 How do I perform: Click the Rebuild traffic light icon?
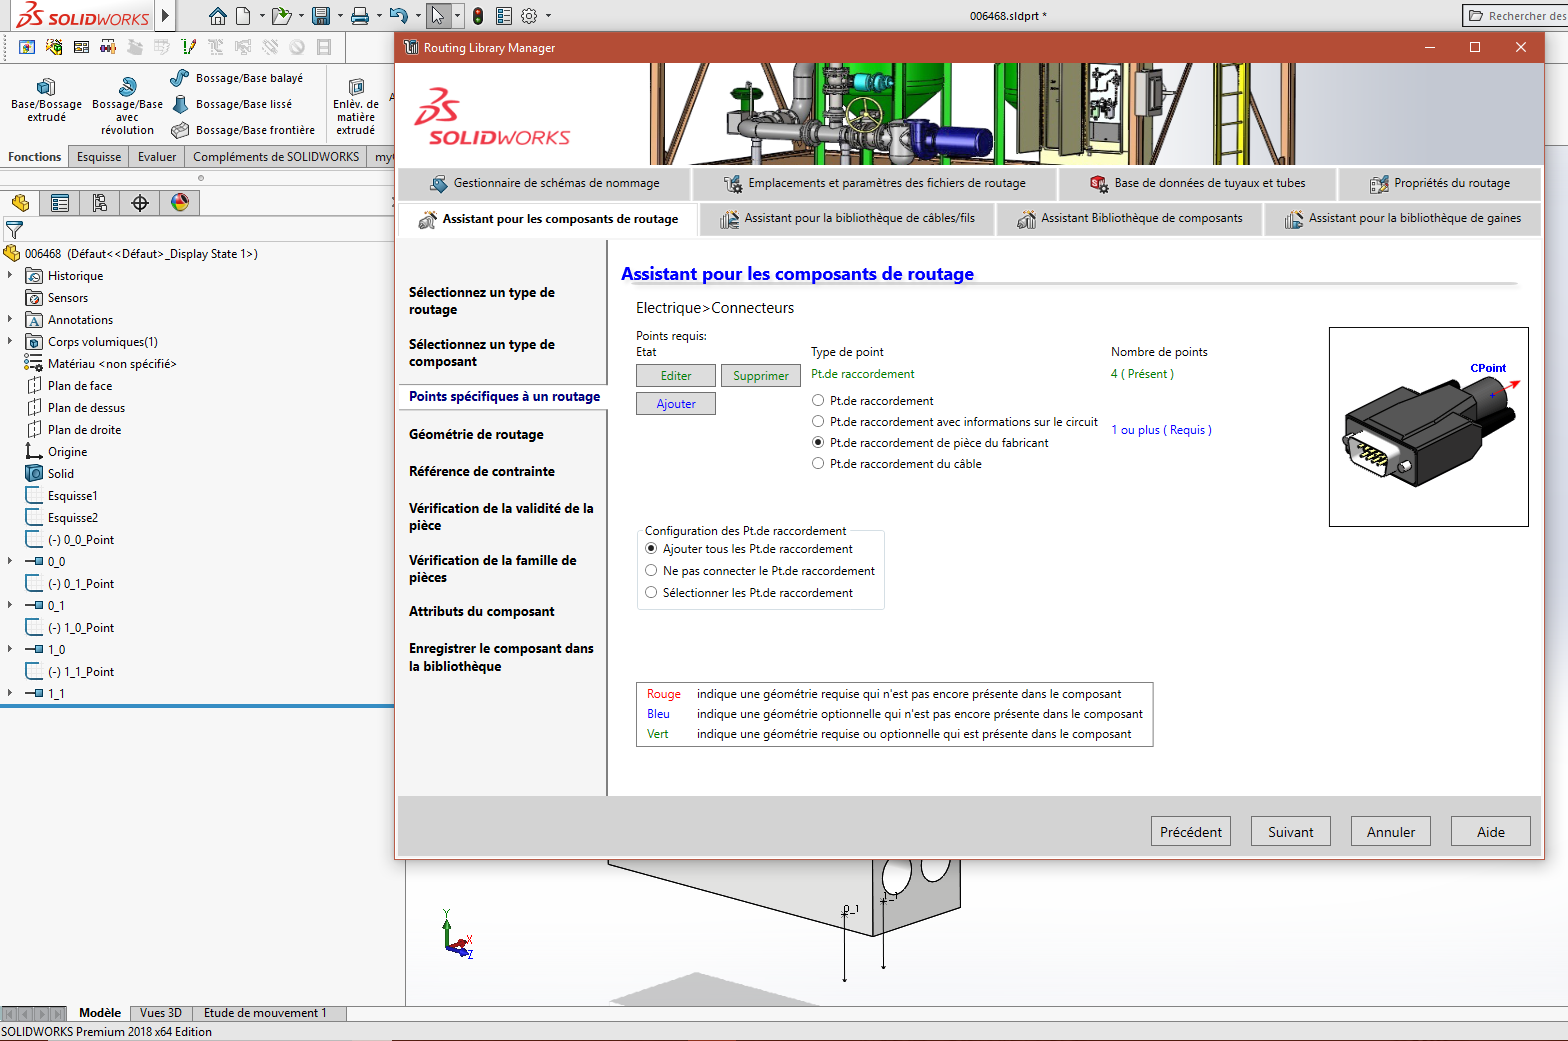(x=478, y=16)
